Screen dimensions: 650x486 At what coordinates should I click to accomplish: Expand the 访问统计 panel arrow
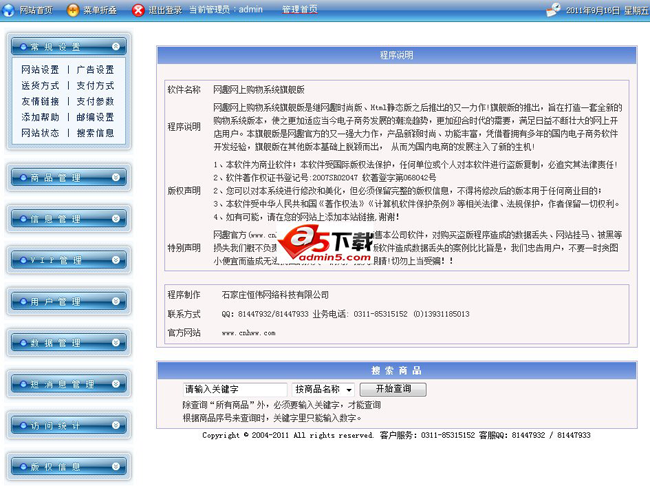coord(116,425)
